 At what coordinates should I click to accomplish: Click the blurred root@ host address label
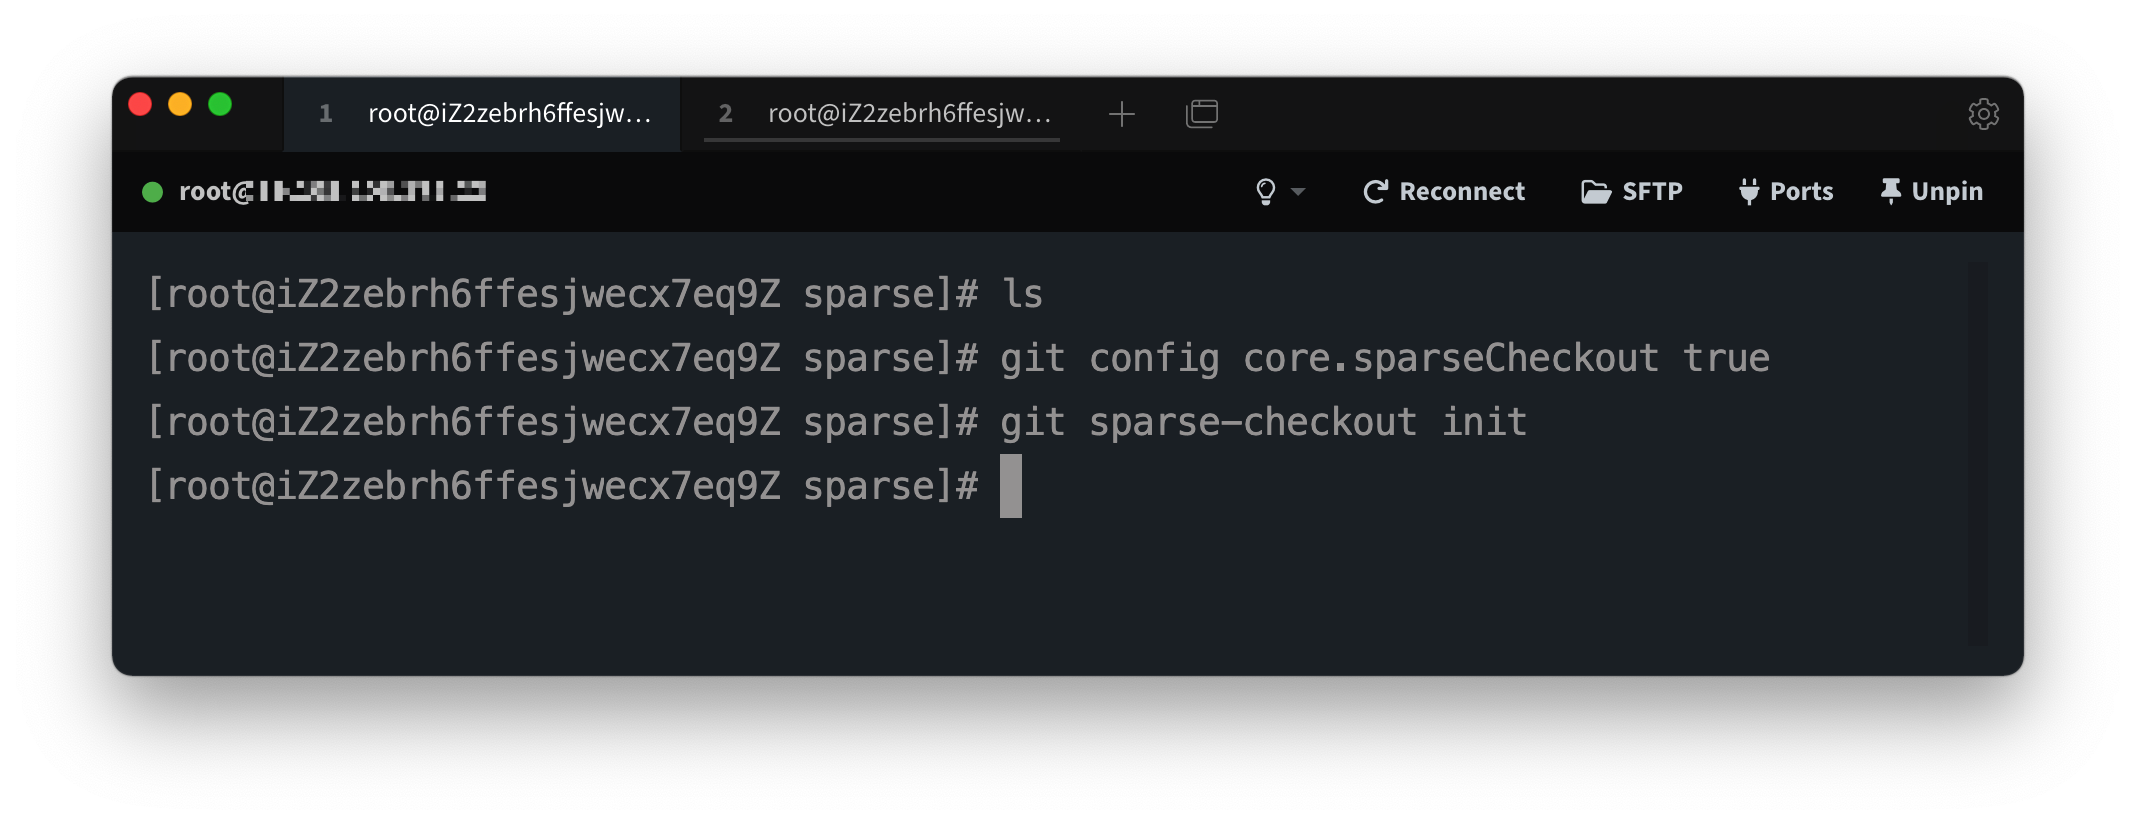[333, 191]
